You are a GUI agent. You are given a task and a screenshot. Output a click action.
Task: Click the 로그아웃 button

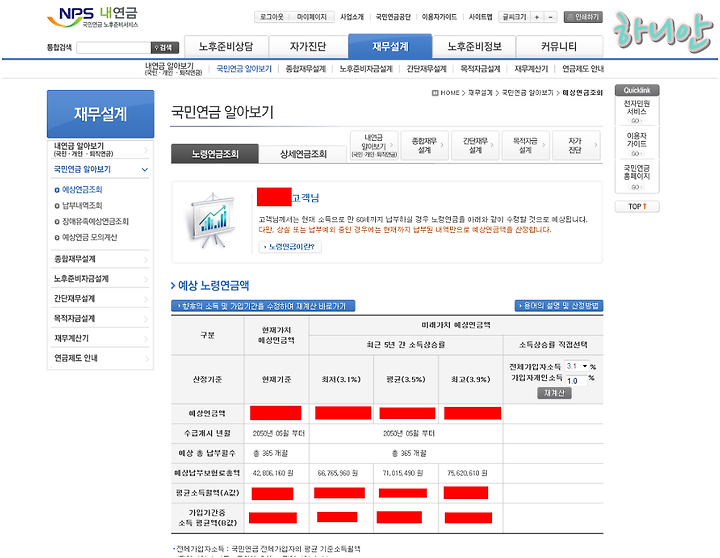click(271, 17)
